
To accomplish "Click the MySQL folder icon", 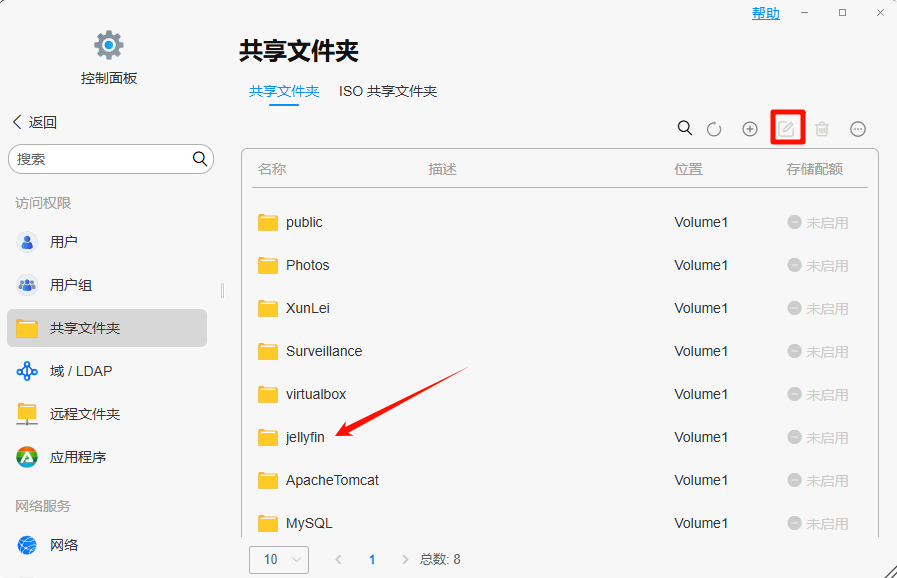I will pos(268,523).
